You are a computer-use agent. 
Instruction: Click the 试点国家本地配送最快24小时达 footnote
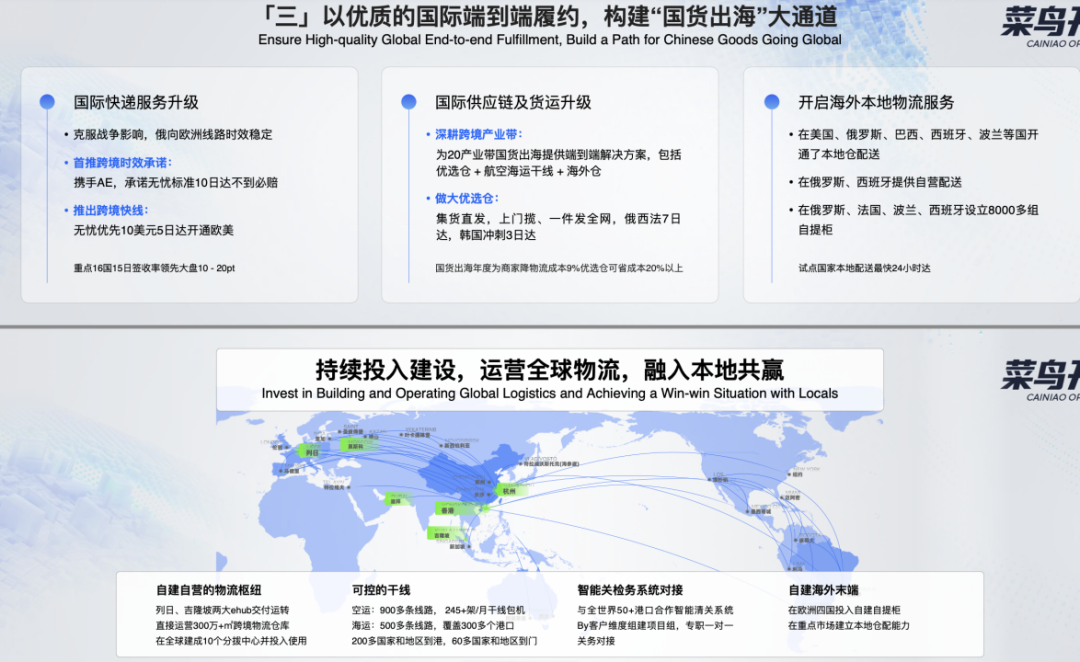coord(864,268)
